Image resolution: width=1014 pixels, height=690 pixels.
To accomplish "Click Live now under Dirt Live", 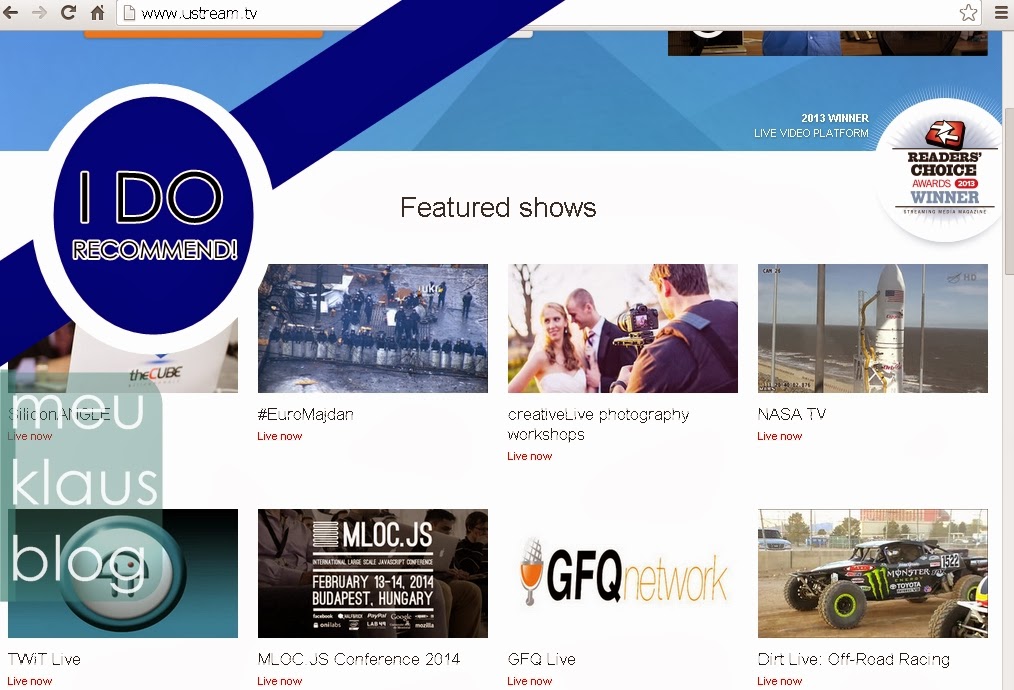I will (x=779, y=682).
